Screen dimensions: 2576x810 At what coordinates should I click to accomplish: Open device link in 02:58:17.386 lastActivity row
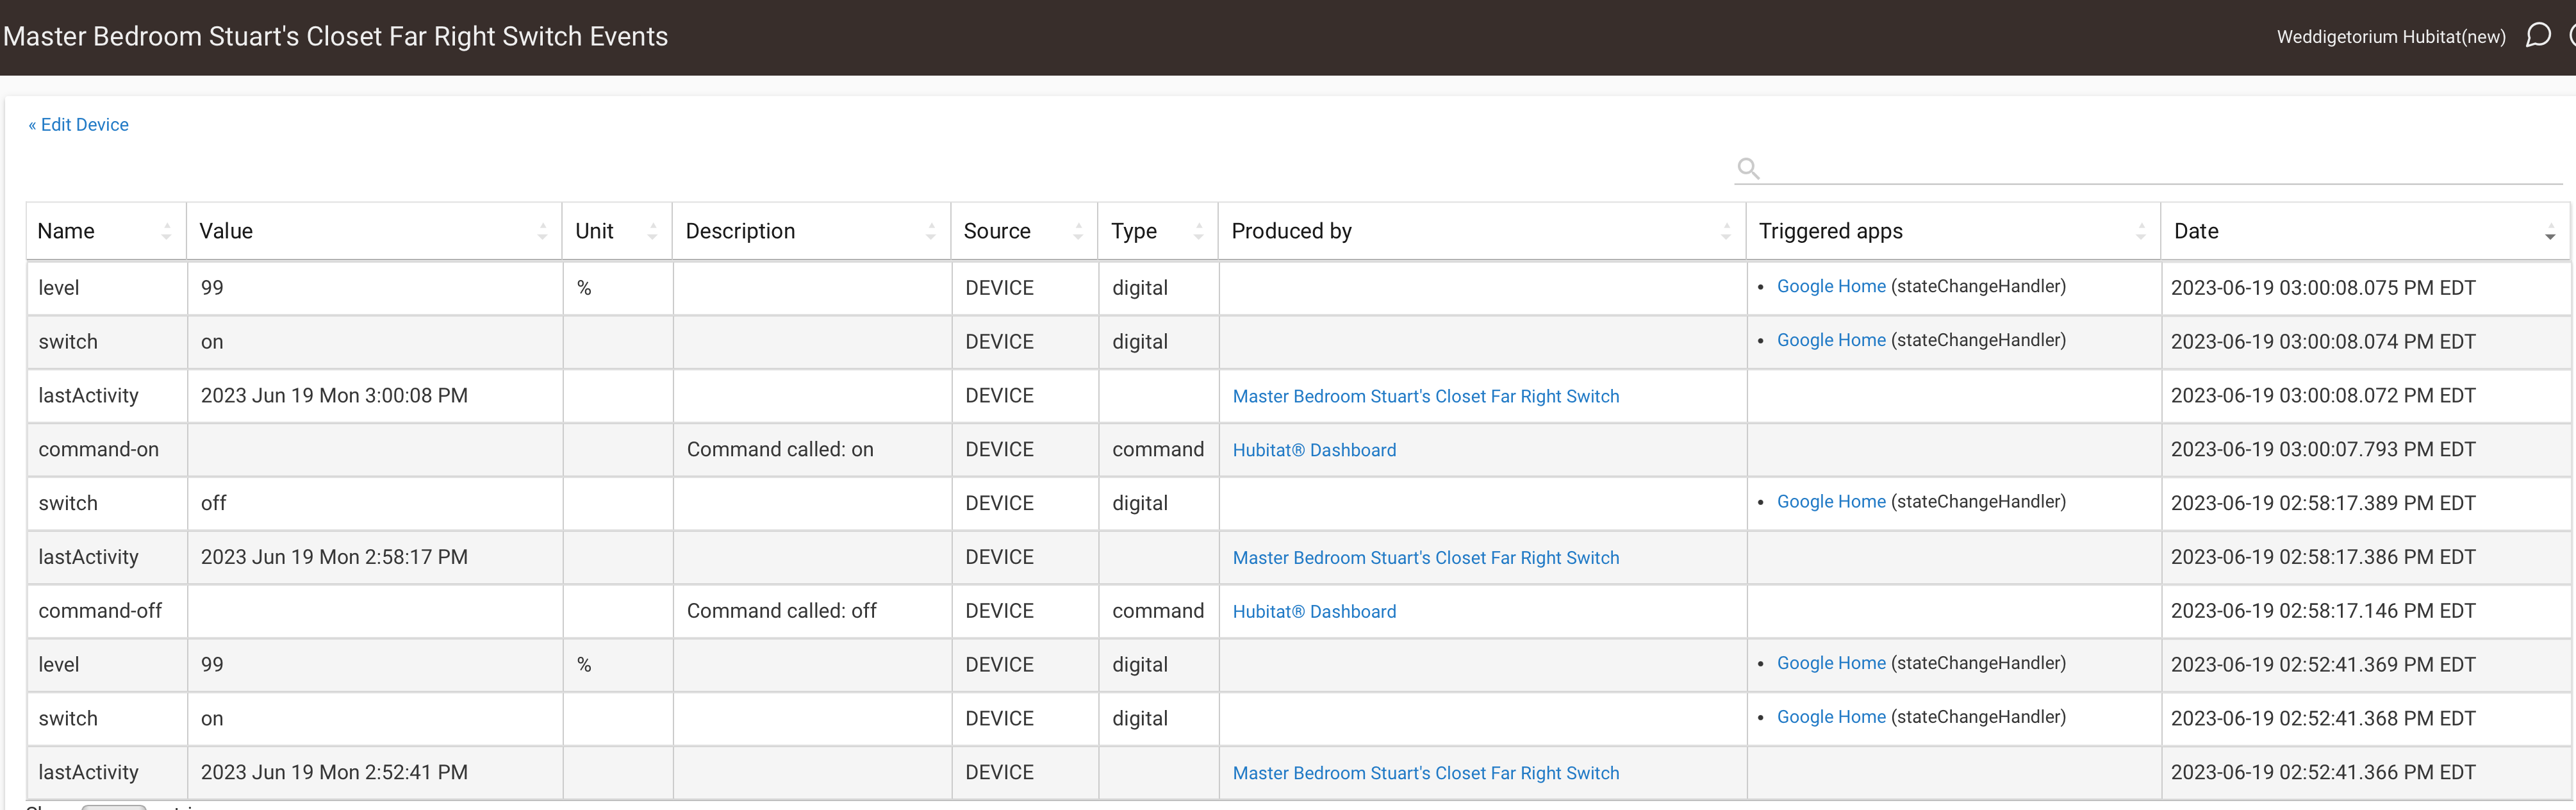1426,558
